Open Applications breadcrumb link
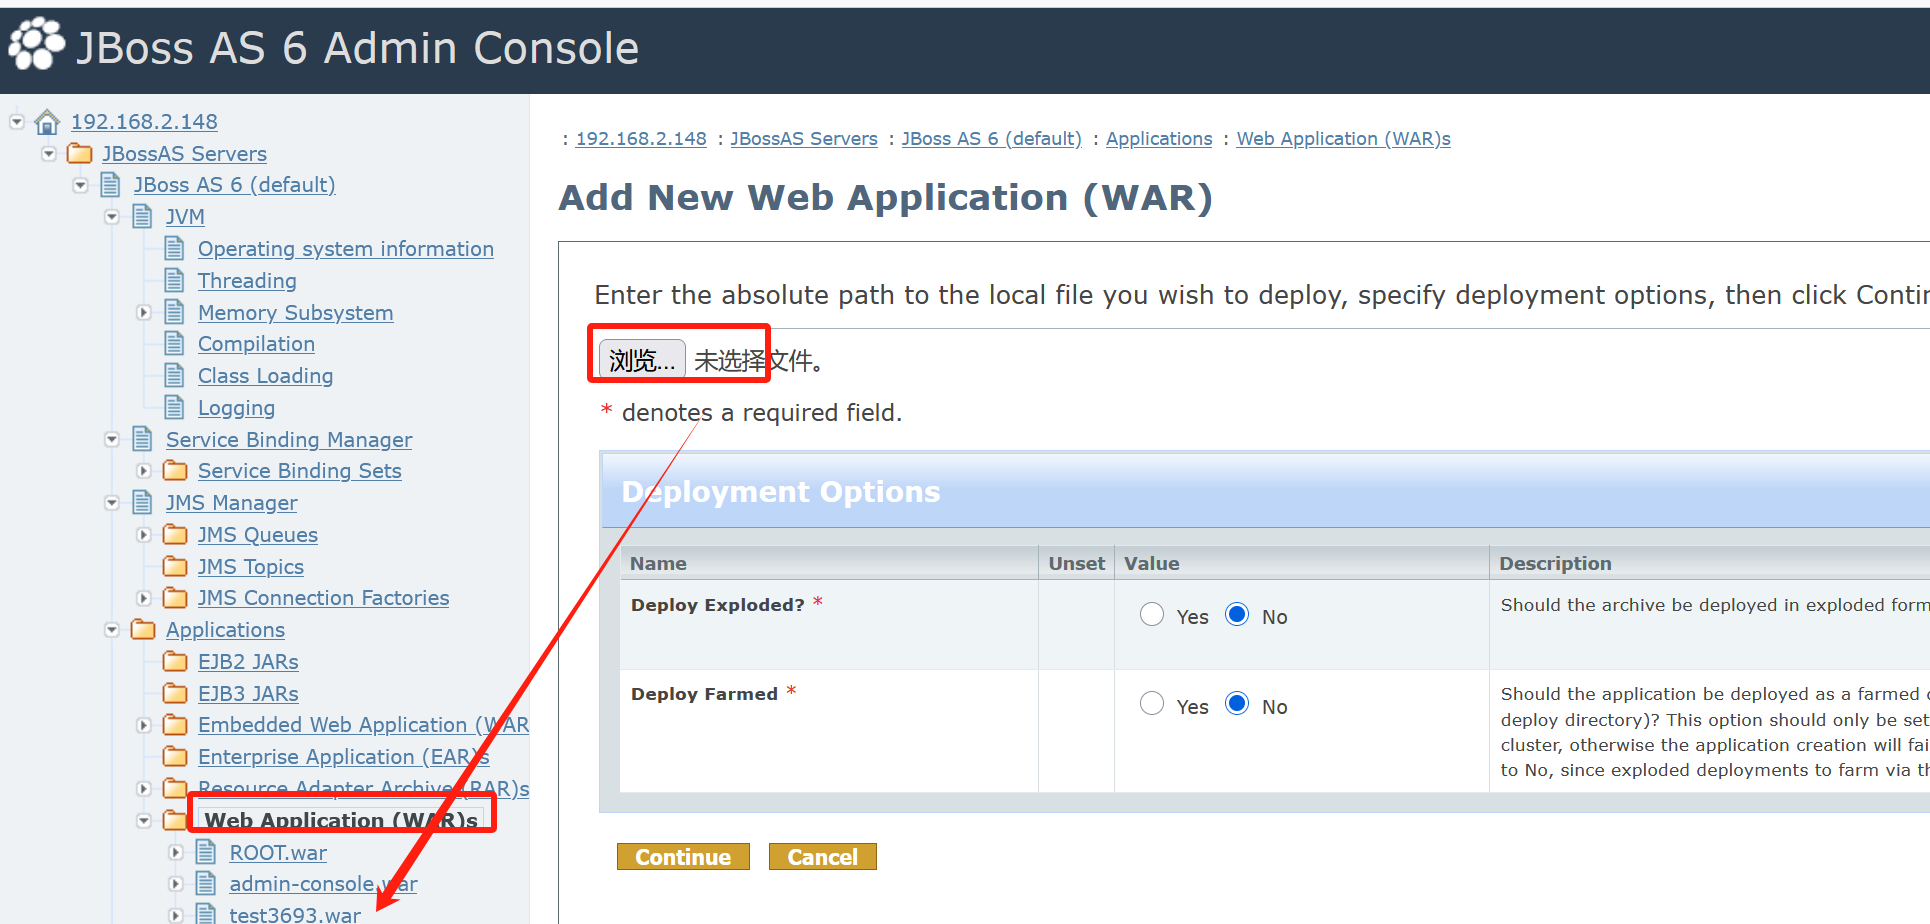1930x924 pixels. (x=1159, y=139)
